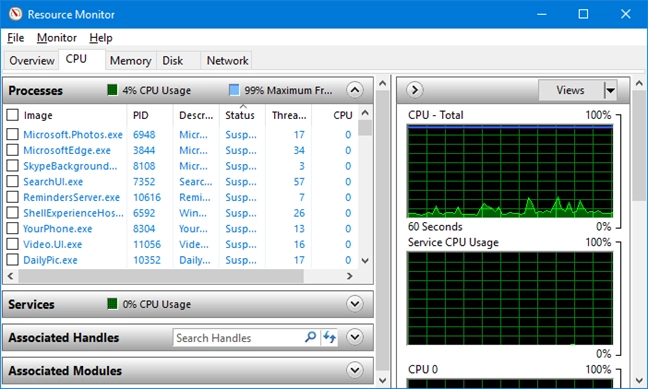Check the Video.UI.exe checkbox
Image resolution: width=648 pixels, height=389 pixels.
[x=13, y=244]
